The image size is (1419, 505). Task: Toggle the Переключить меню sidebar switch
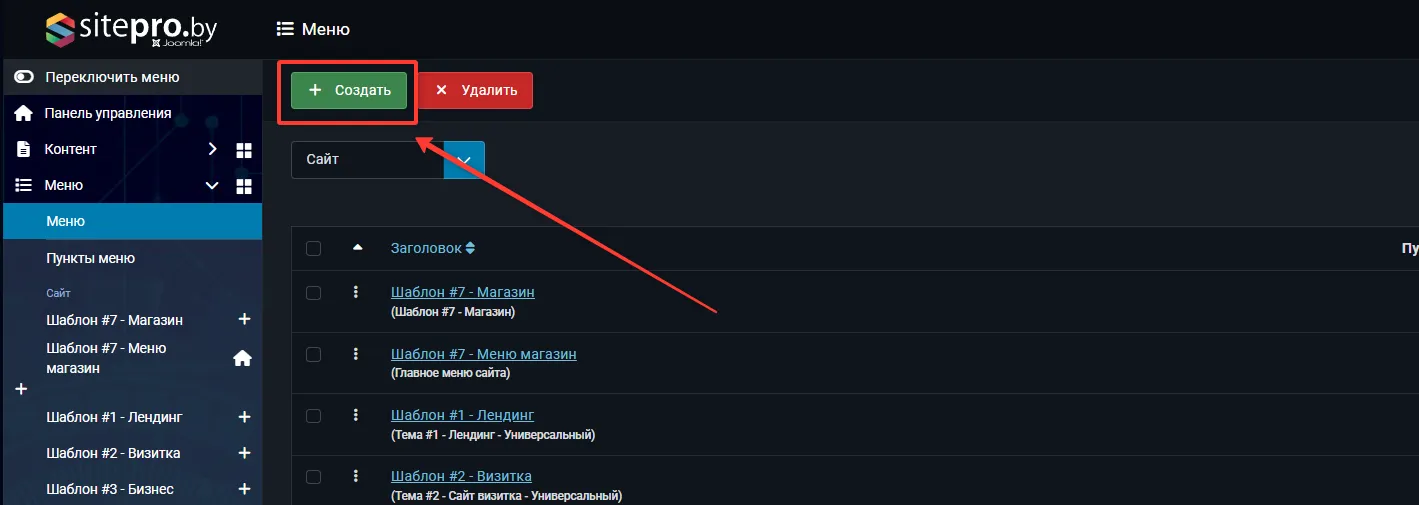pos(24,77)
